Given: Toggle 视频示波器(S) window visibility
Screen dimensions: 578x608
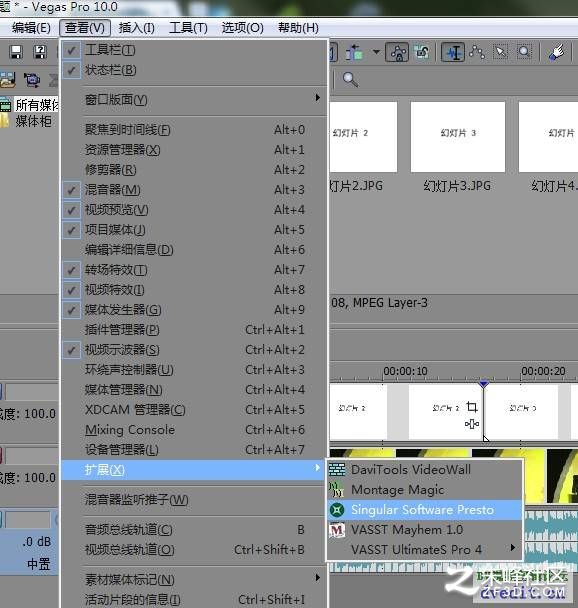Looking at the screenshot, I should pyautogui.click(x=194, y=350).
